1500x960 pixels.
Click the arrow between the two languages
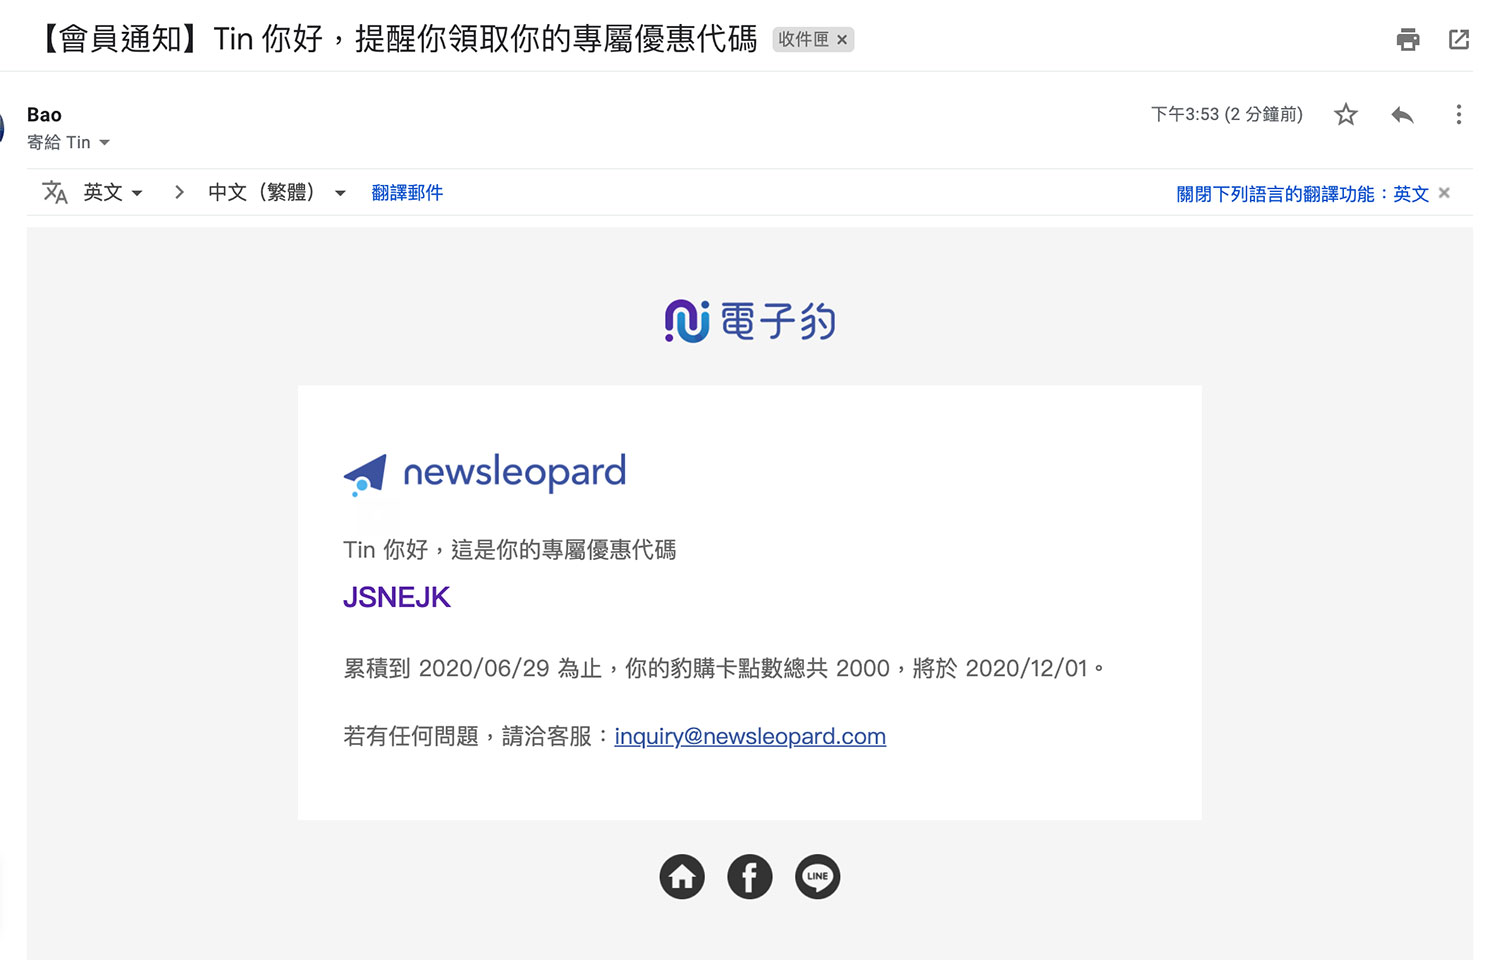[179, 192]
